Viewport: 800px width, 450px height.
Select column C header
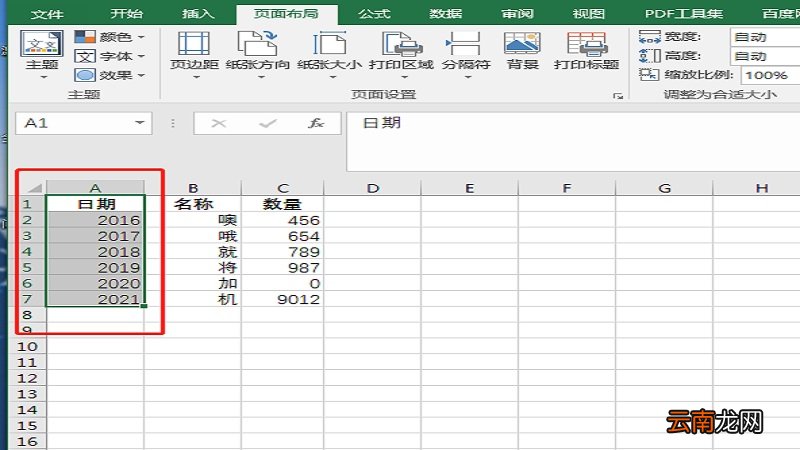[x=283, y=188]
